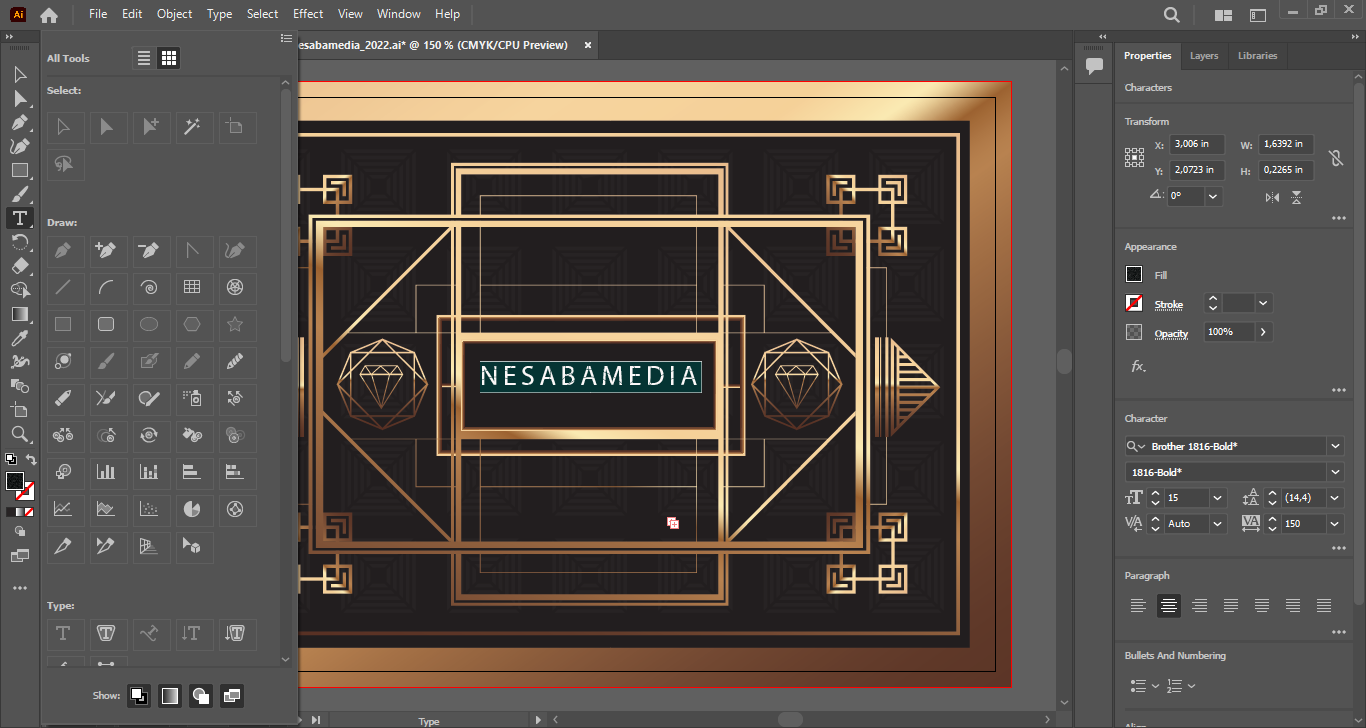
Task: Open the rotation angle dropdown
Action: (1213, 197)
